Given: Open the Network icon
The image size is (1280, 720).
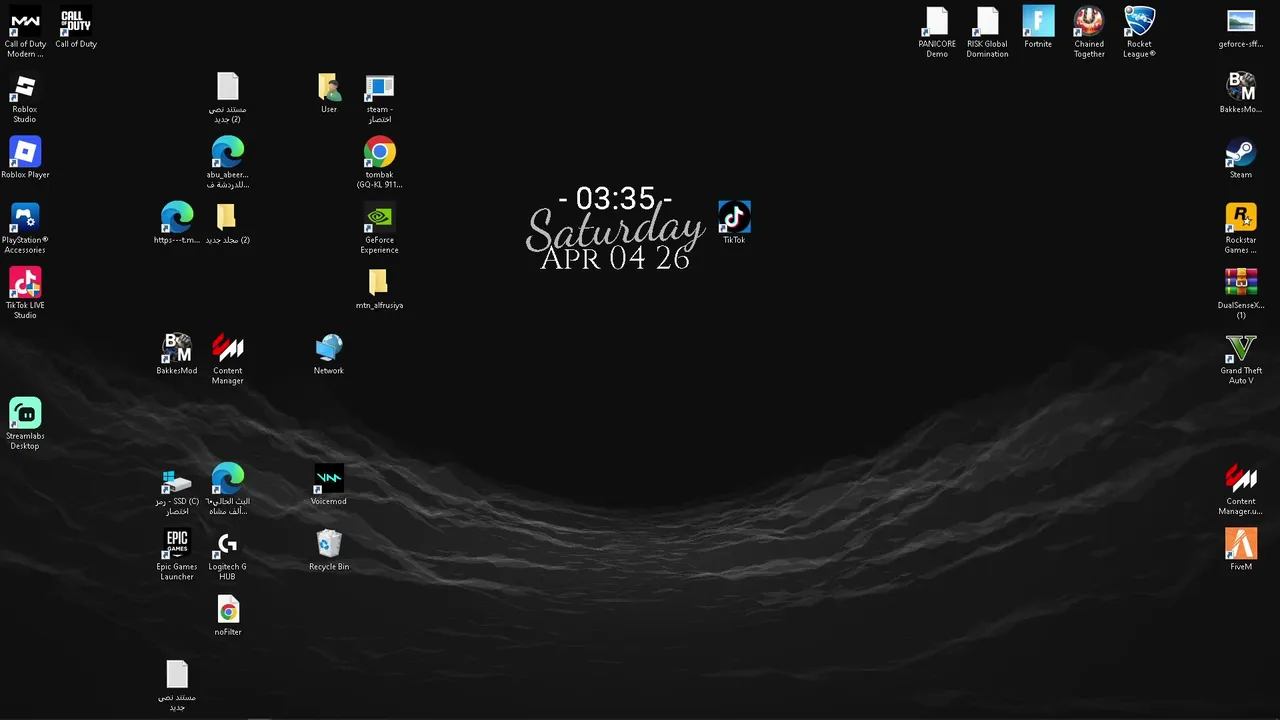Looking at the screenshot, I should point(329,354).
